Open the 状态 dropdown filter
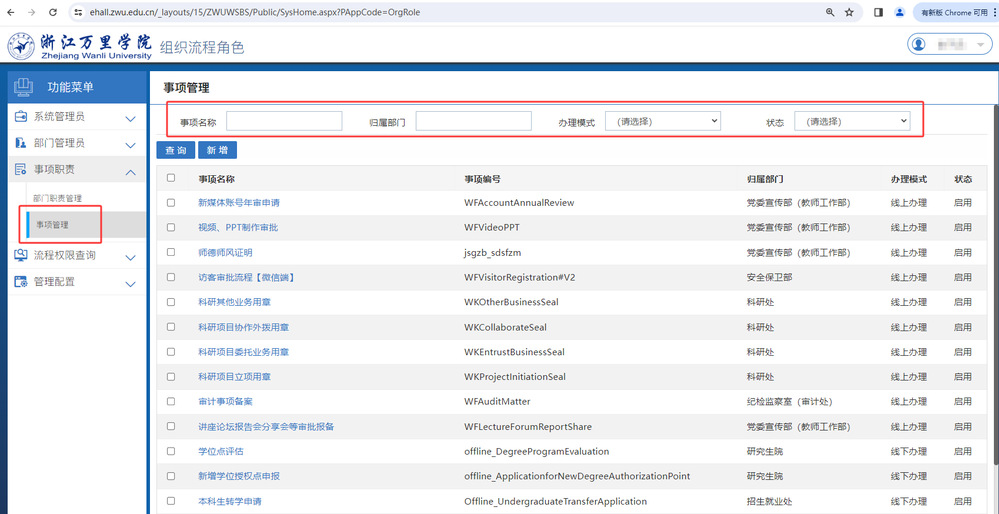This screenshot has height=514, width=999. point(851,121)
